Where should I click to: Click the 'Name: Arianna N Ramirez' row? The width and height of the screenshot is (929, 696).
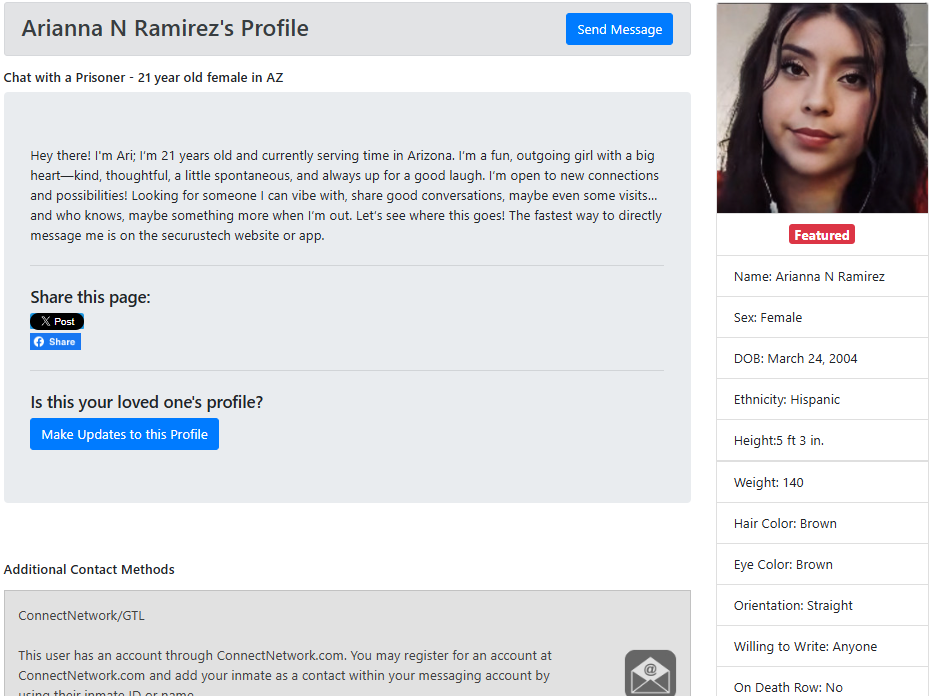(822, 277)
